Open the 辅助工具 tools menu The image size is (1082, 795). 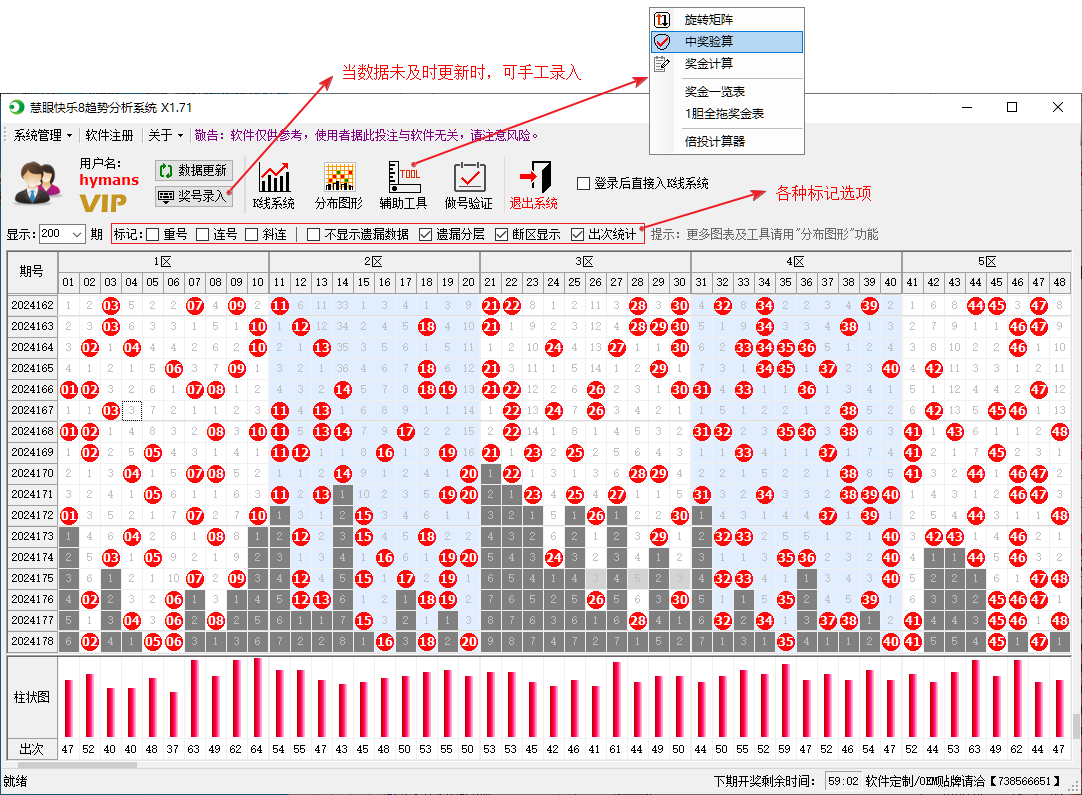(403, 184)
